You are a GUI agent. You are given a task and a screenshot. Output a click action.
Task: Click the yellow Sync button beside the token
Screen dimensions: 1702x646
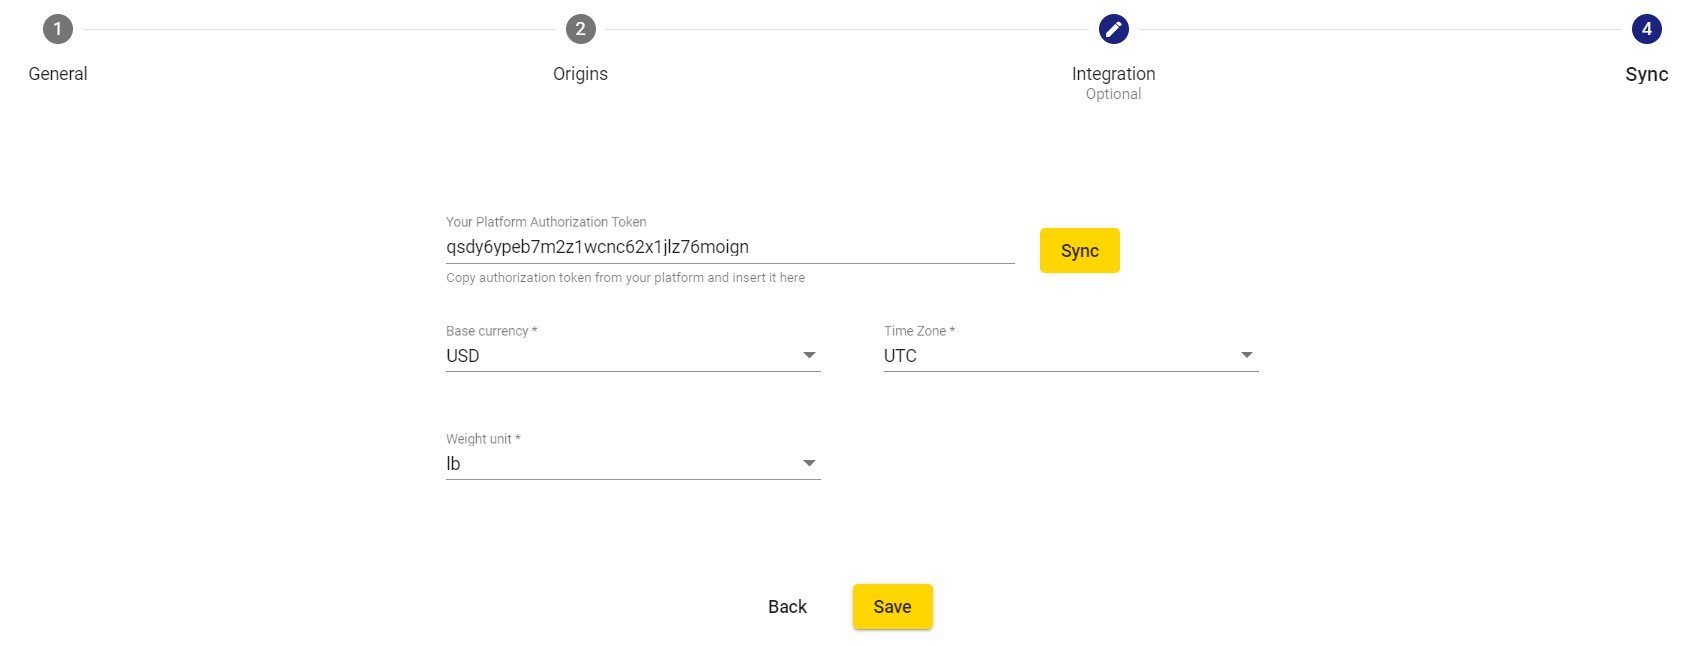tap(1079, 250)
